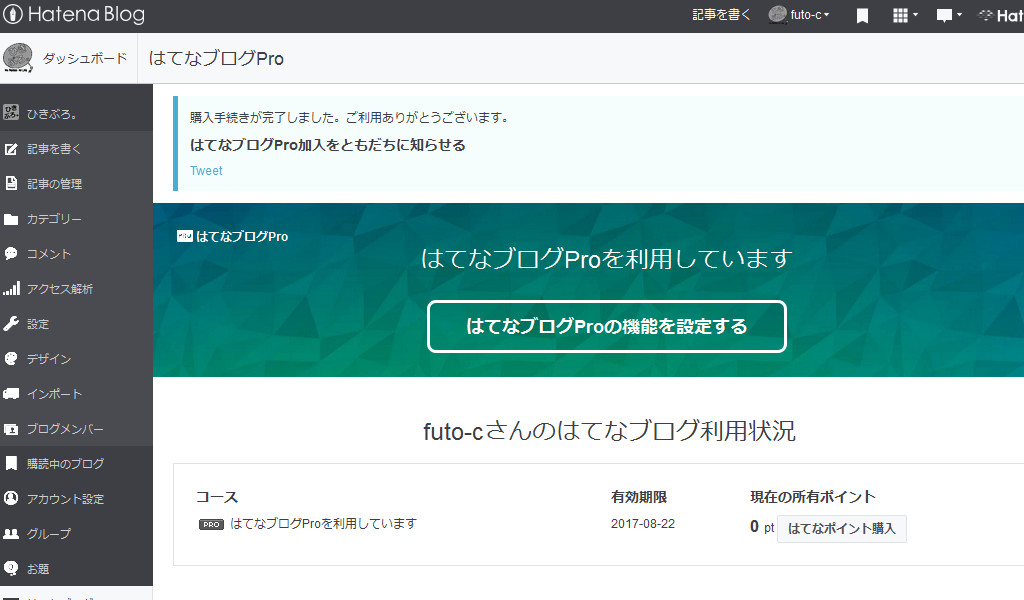Click the アカウント設定 user icon
1024x600 pixels.
(11, 498)
